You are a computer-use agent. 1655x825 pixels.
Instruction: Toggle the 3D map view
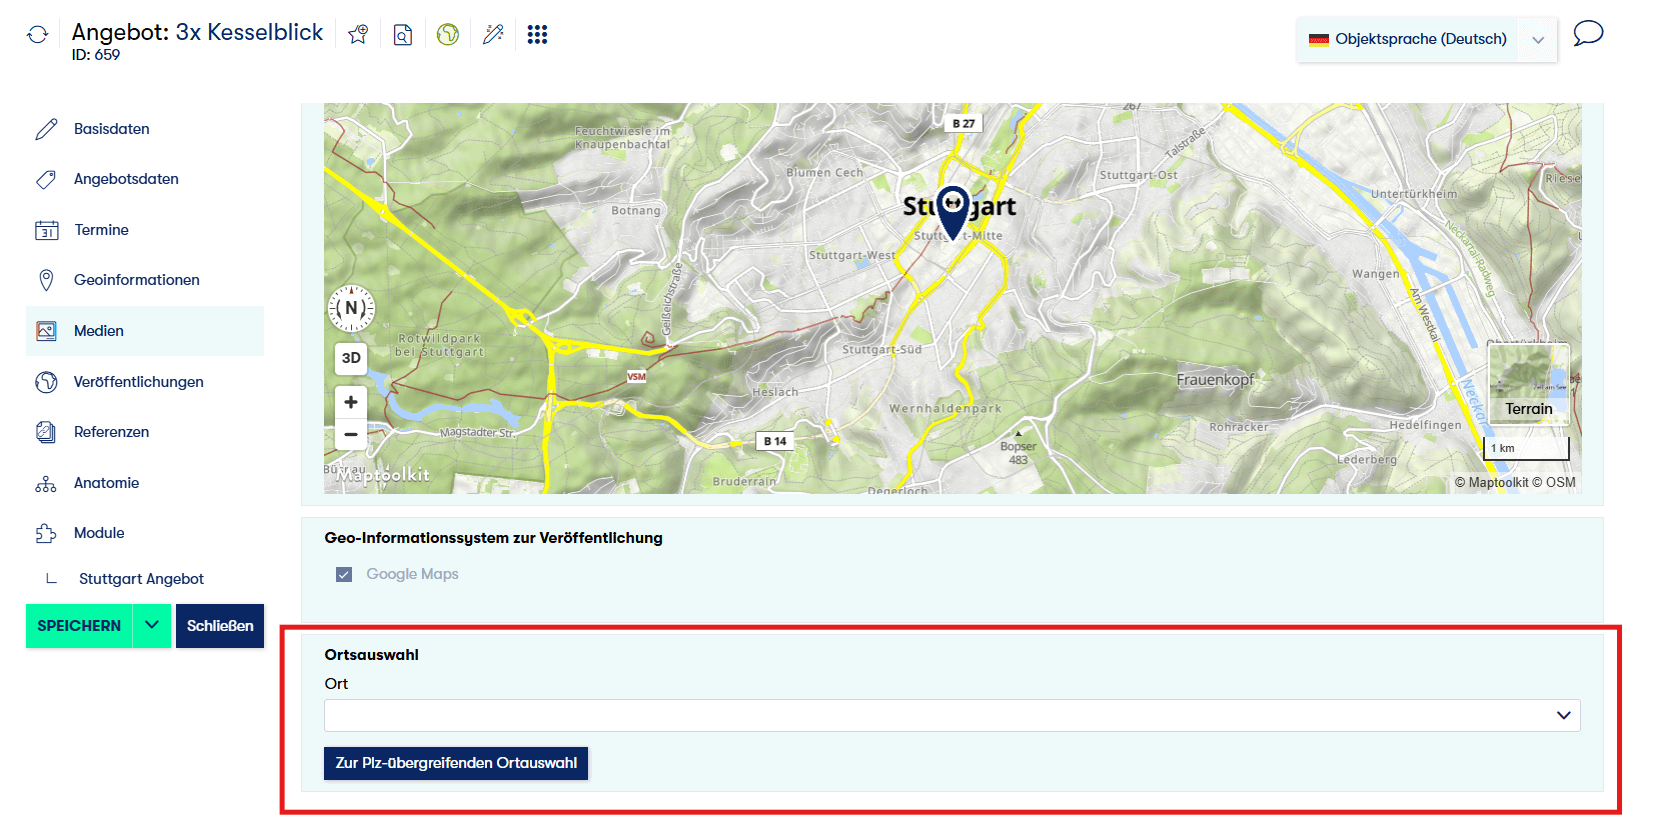click(x=351, y=358)
